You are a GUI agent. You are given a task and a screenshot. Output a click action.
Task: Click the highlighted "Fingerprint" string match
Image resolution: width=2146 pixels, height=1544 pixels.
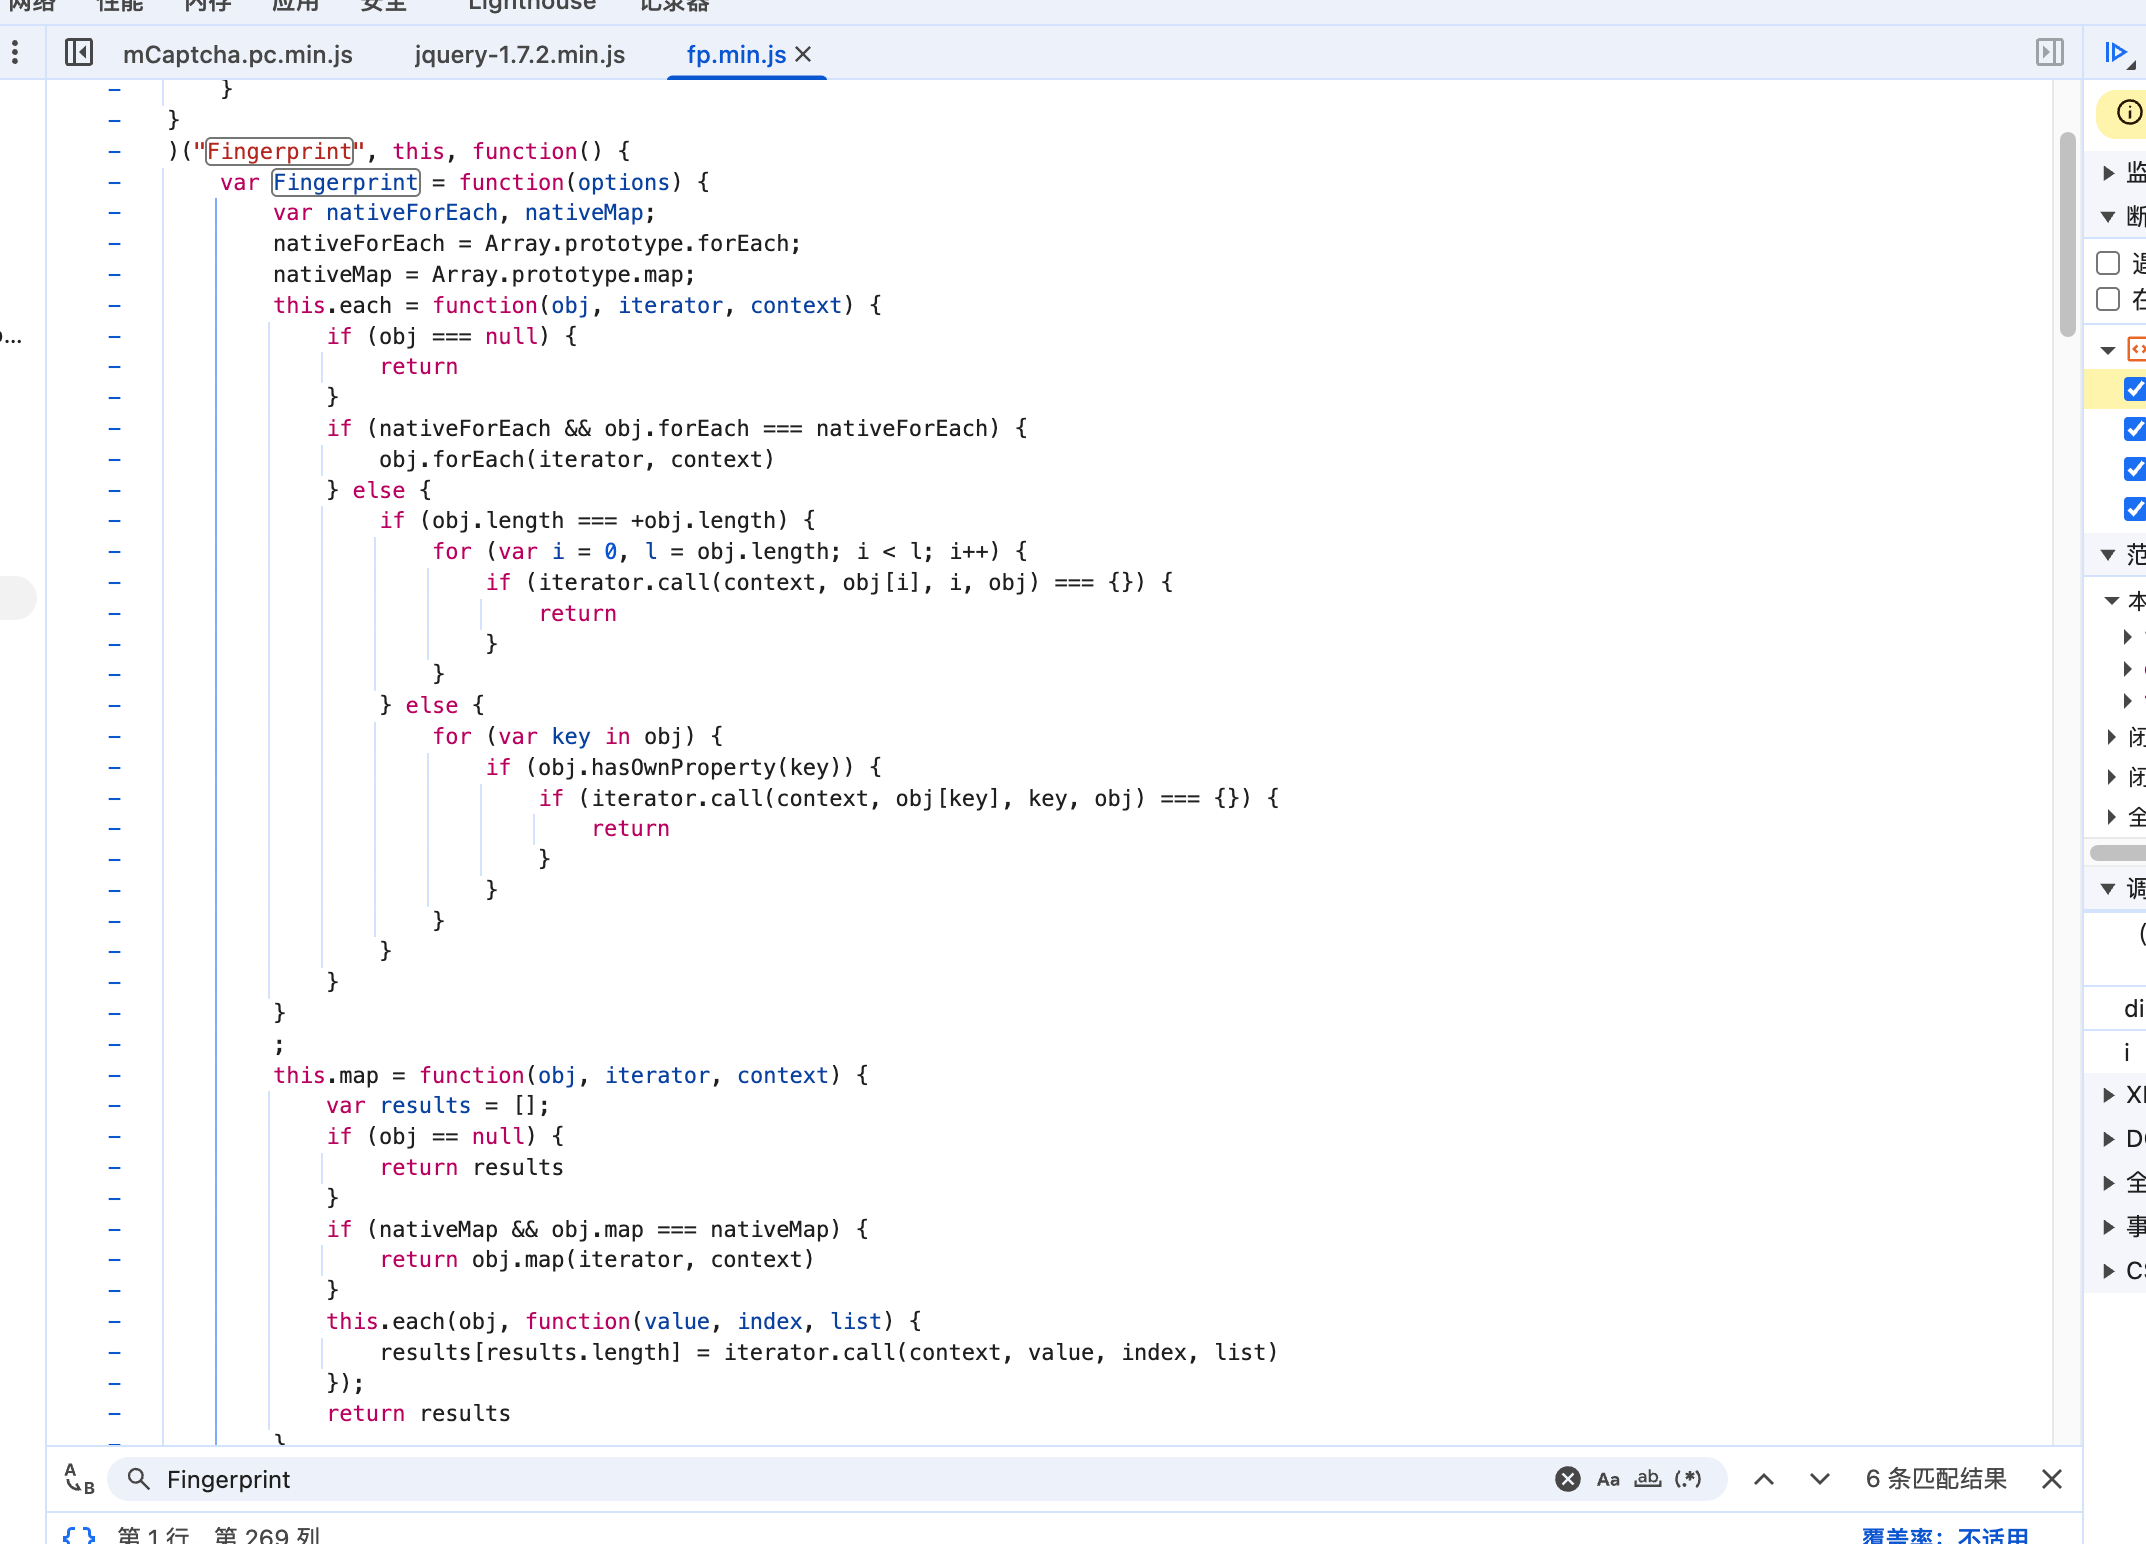point(279,151)
